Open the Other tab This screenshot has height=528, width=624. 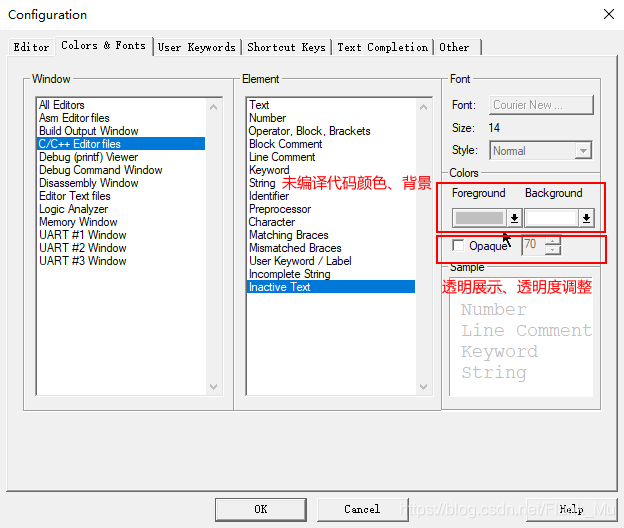click(458, 47)
